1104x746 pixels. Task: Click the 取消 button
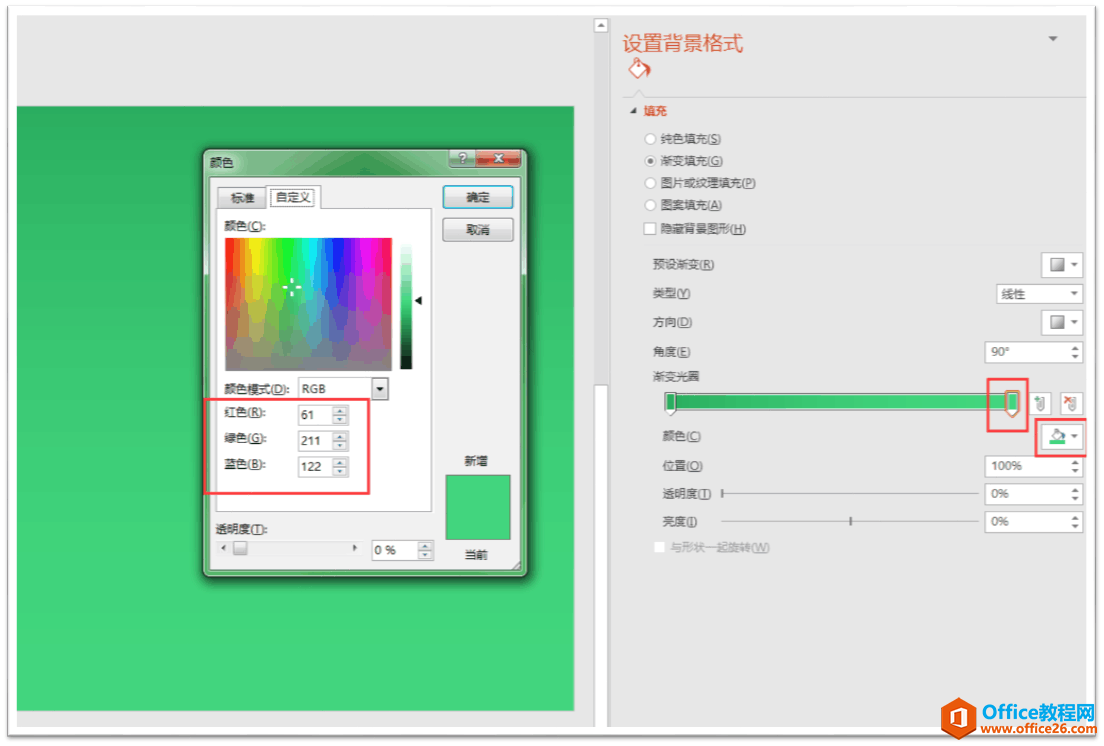(478, 230)
